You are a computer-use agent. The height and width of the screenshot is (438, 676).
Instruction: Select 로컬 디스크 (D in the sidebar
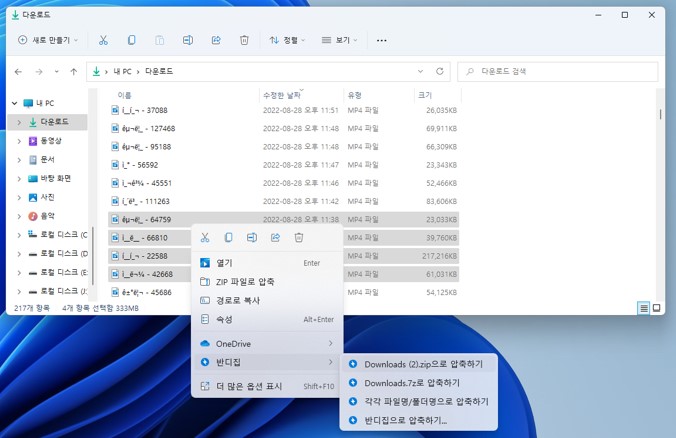point(64,253)
